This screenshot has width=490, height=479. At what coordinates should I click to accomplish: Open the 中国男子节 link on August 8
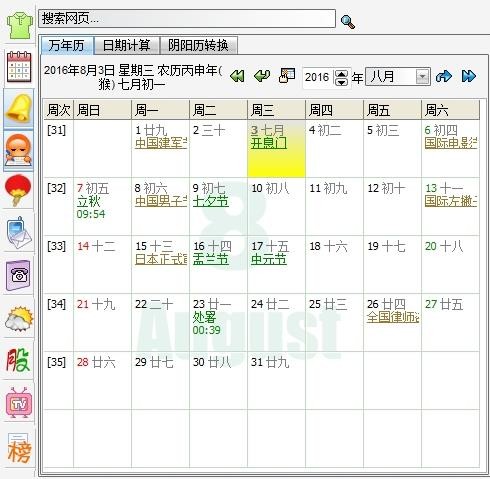pos(161,201)
